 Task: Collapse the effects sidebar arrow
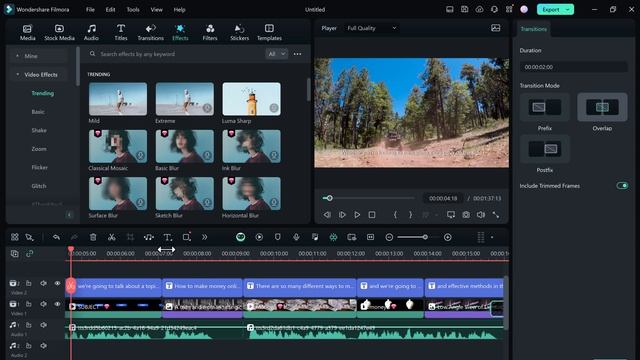click(69, 215)
